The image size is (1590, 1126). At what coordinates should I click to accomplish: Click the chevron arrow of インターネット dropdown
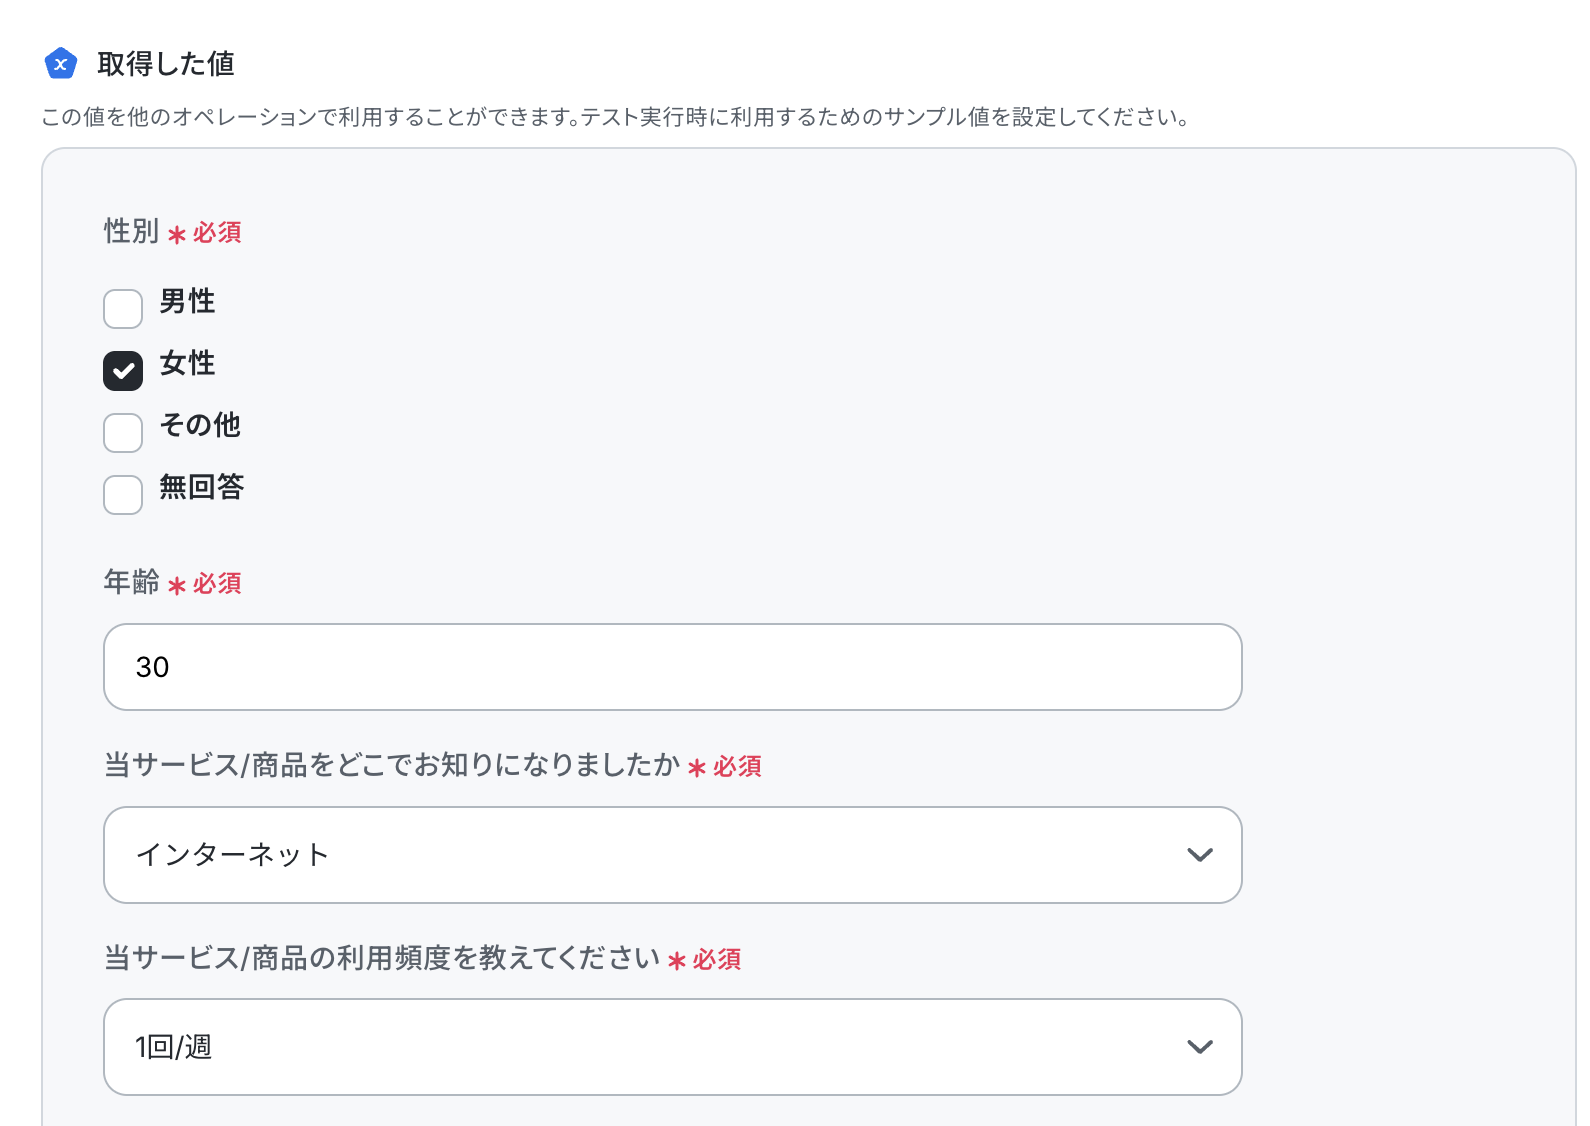1200,855
